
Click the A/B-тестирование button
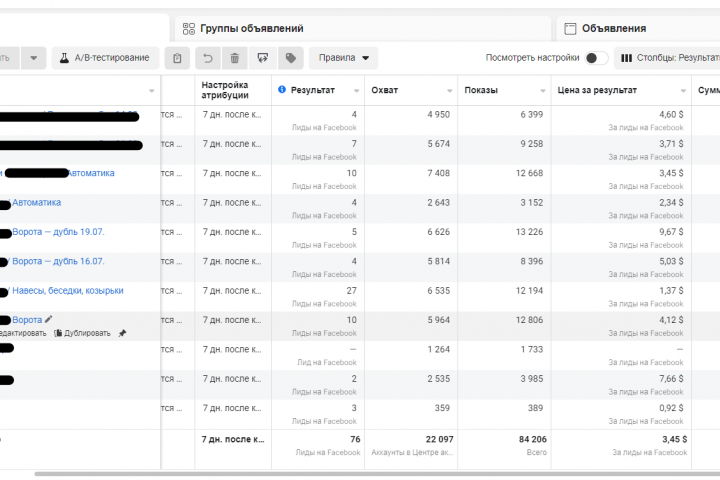[x=106, y=58]
